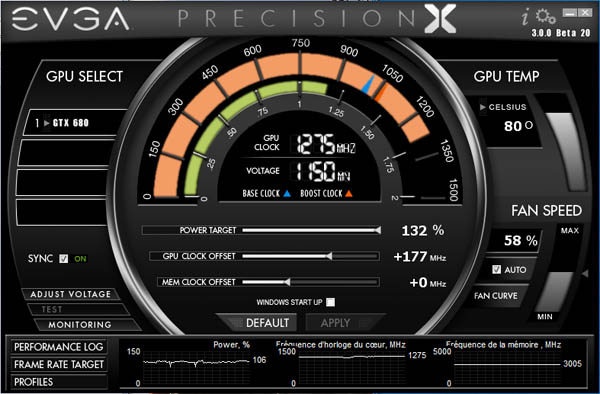Click the 58 % fan speed value
Image resolution: width=600 pixels, height=394 pixels.
[x=520, y=241]
